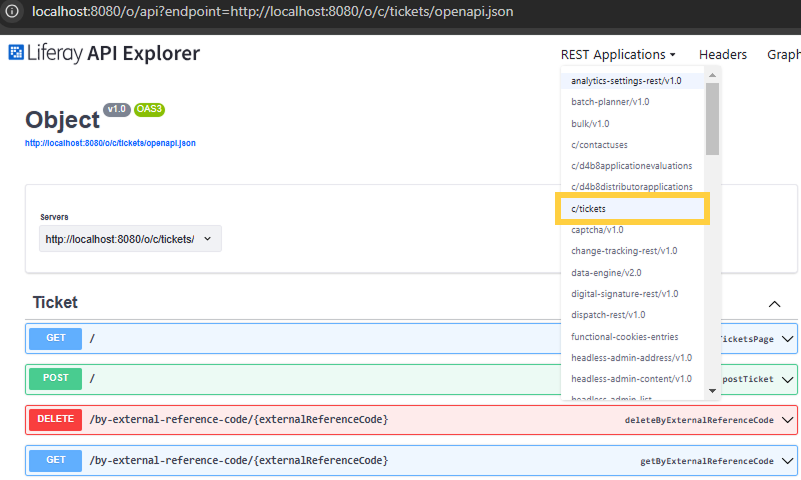Image resolution: width=801 pixels, height=480 pixels.
Task: Click chevron on postTicket row
Action: click(787, 379)
